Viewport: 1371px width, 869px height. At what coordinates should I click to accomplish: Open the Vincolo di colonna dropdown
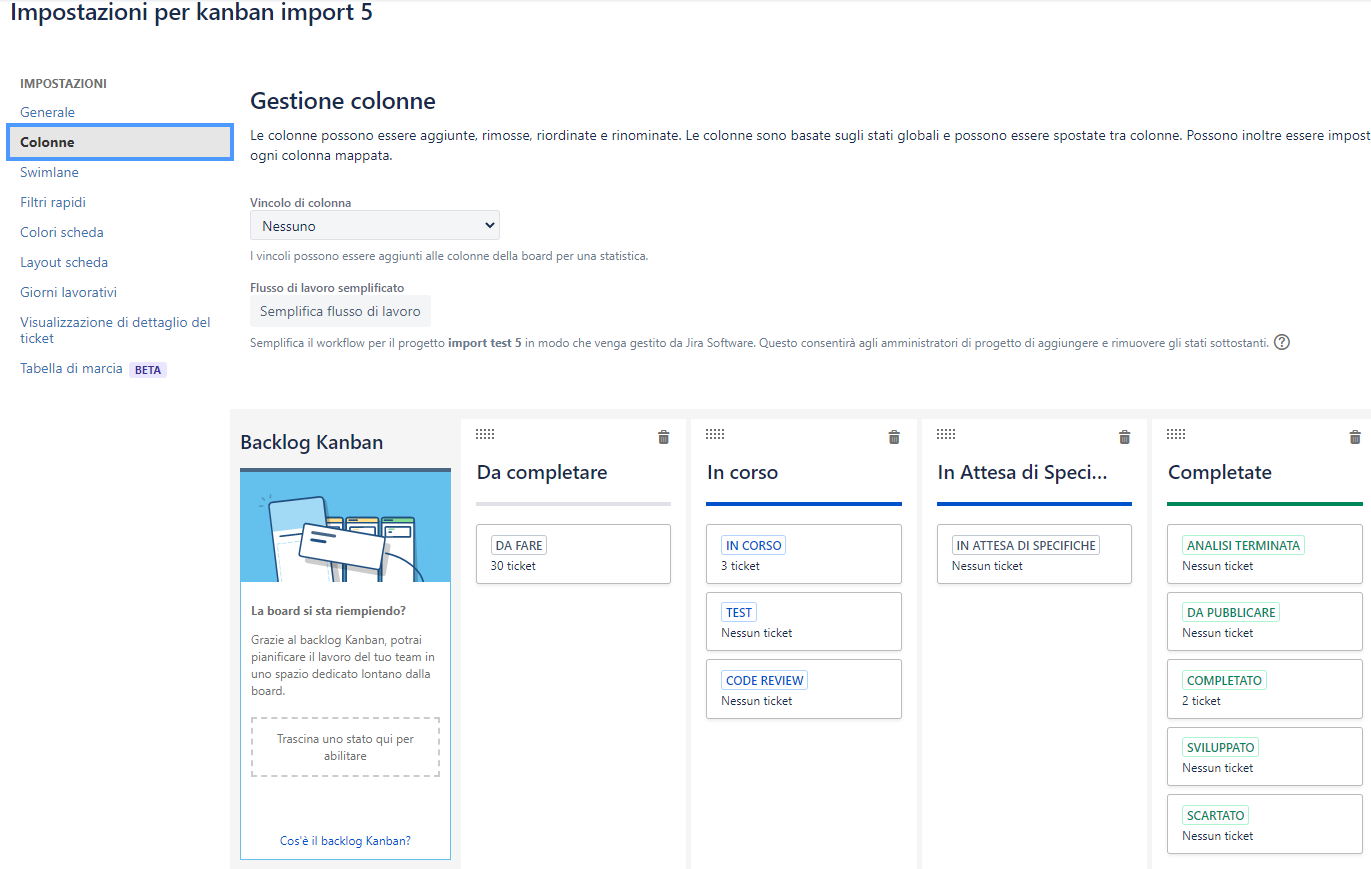375,226
